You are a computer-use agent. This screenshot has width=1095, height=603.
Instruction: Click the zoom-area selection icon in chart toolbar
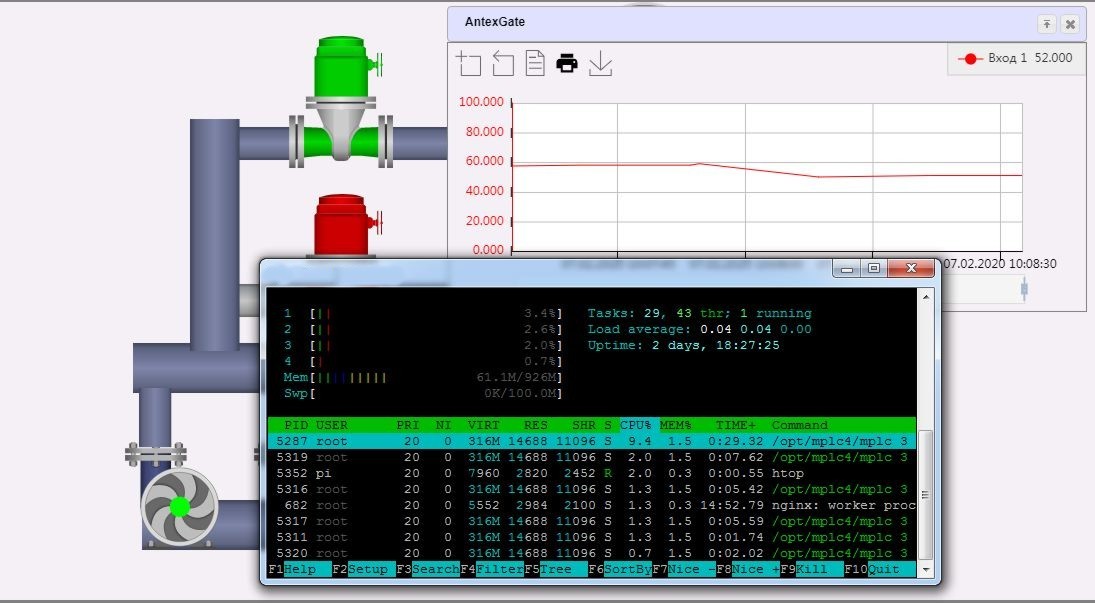(x=468, y=64)
